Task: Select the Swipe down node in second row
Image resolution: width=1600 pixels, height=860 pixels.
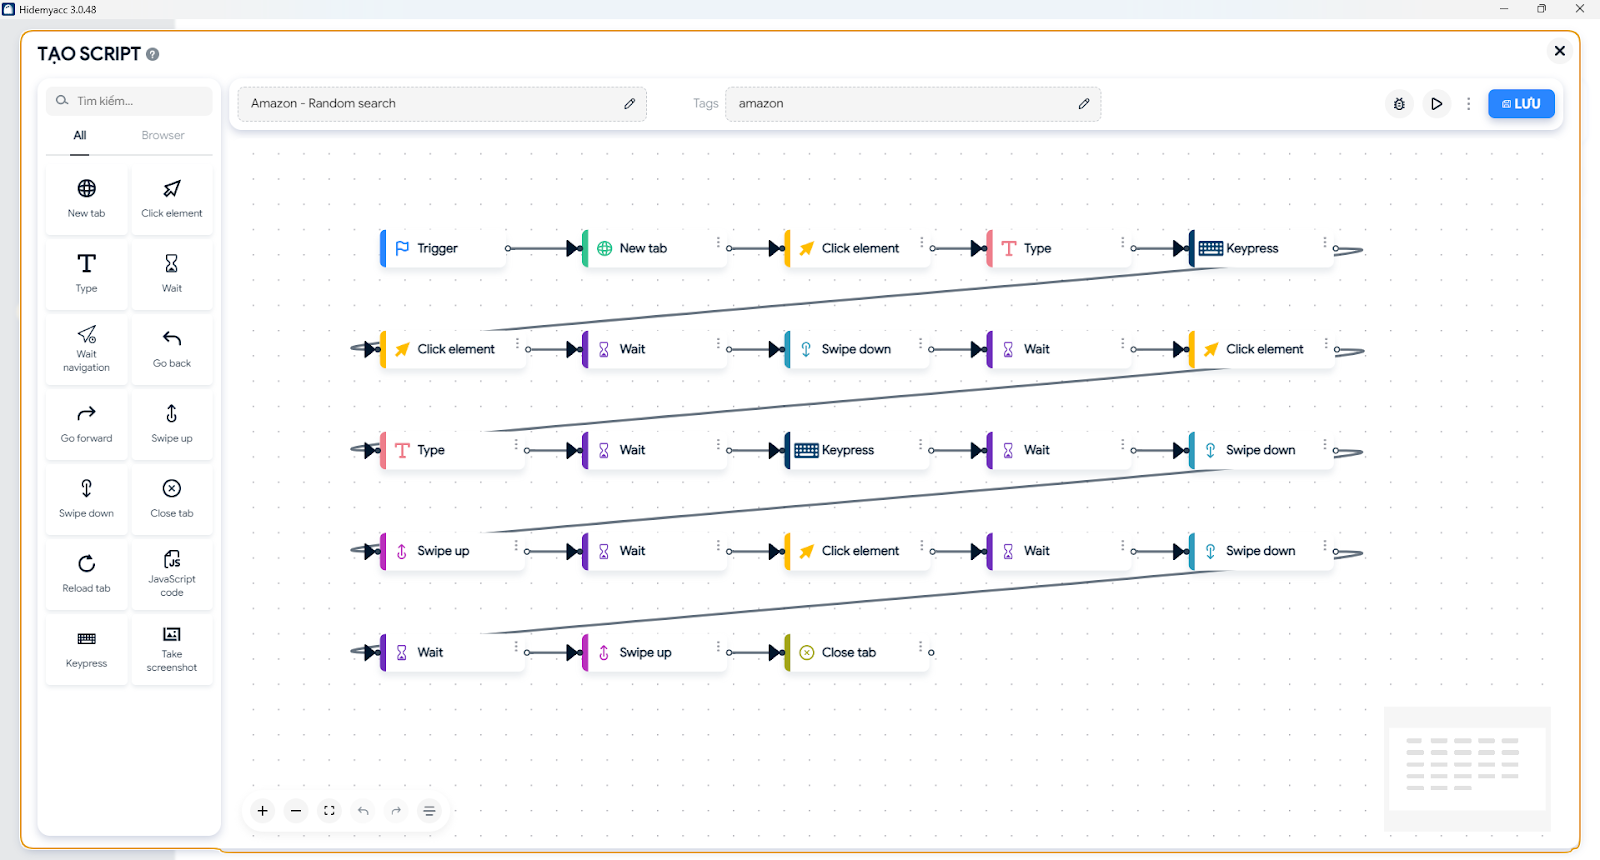Action: (x=855, y=350)
